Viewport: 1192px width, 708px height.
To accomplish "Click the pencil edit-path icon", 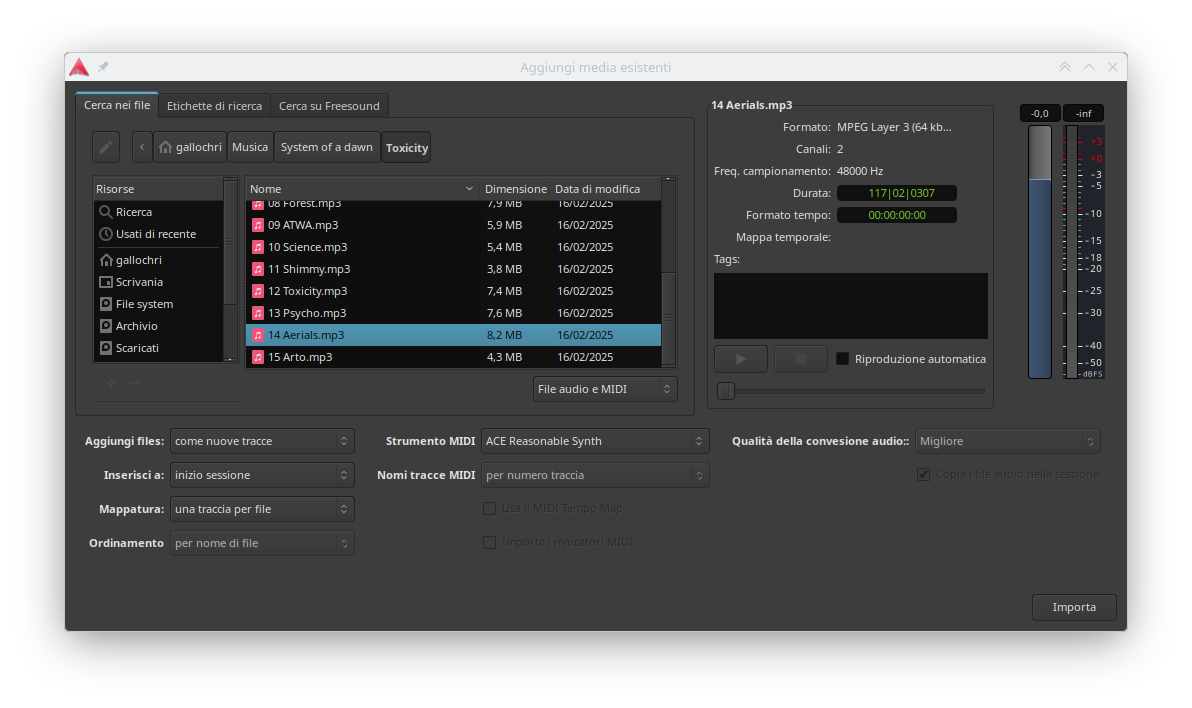I will point(106,147).
